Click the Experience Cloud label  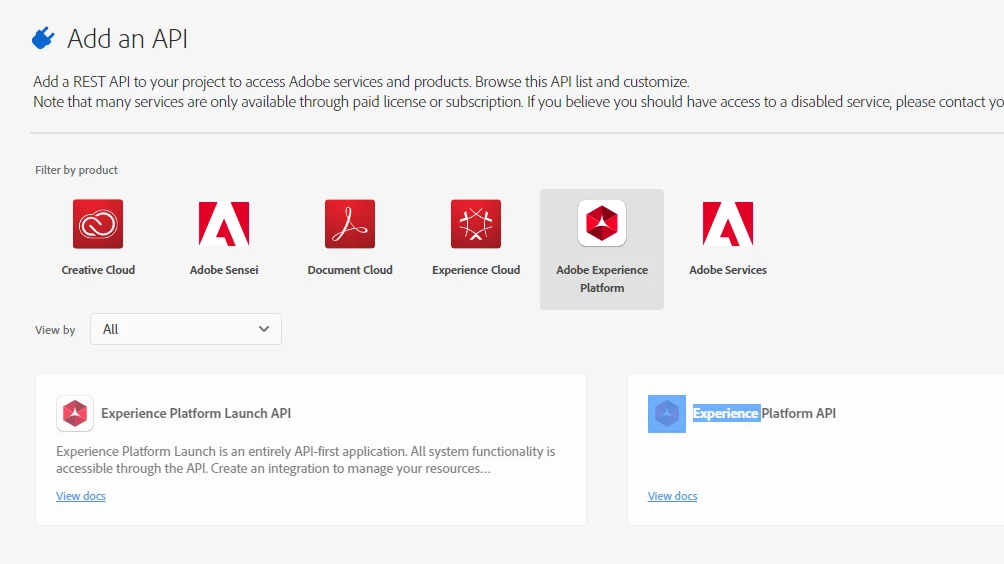coord(476,270)
